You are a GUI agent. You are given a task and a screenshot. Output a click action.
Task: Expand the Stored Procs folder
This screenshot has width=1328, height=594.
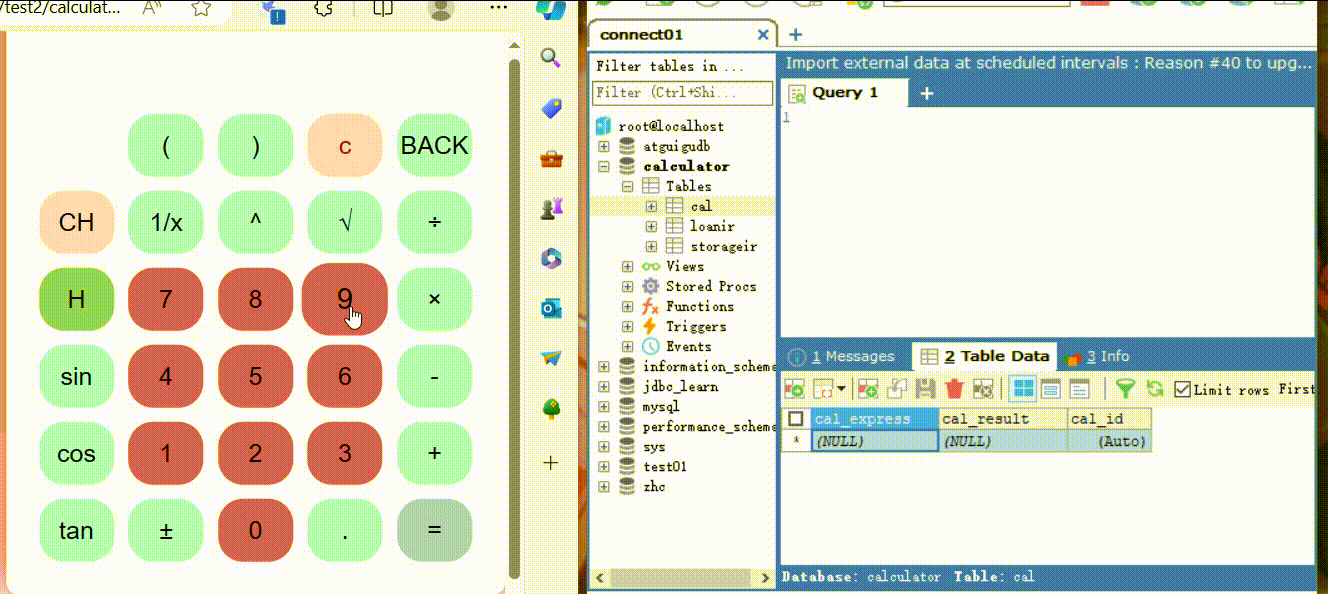[627, 286]
